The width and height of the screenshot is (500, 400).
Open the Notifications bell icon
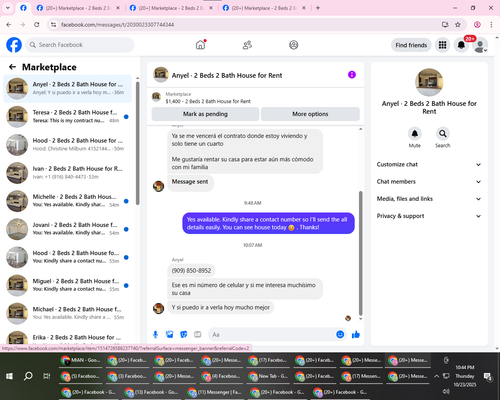pos(461,45)
